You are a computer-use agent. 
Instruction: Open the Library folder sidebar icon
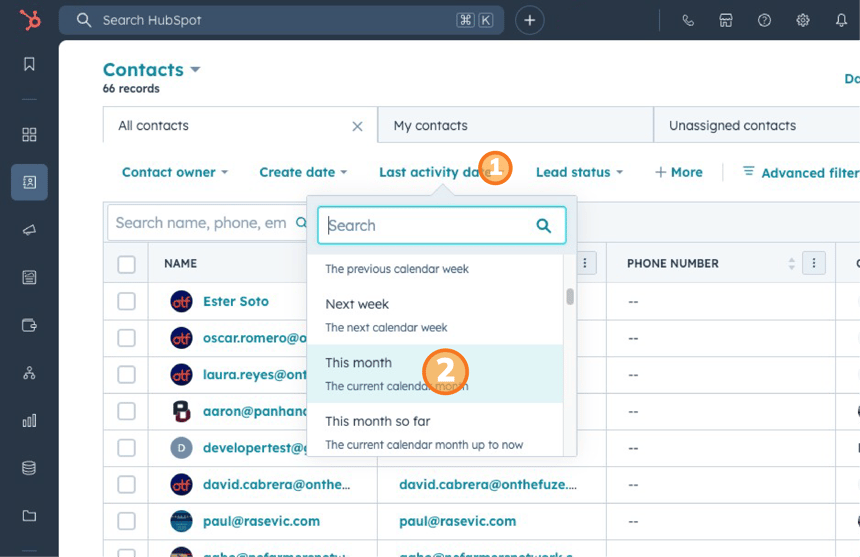click(29, 515)
